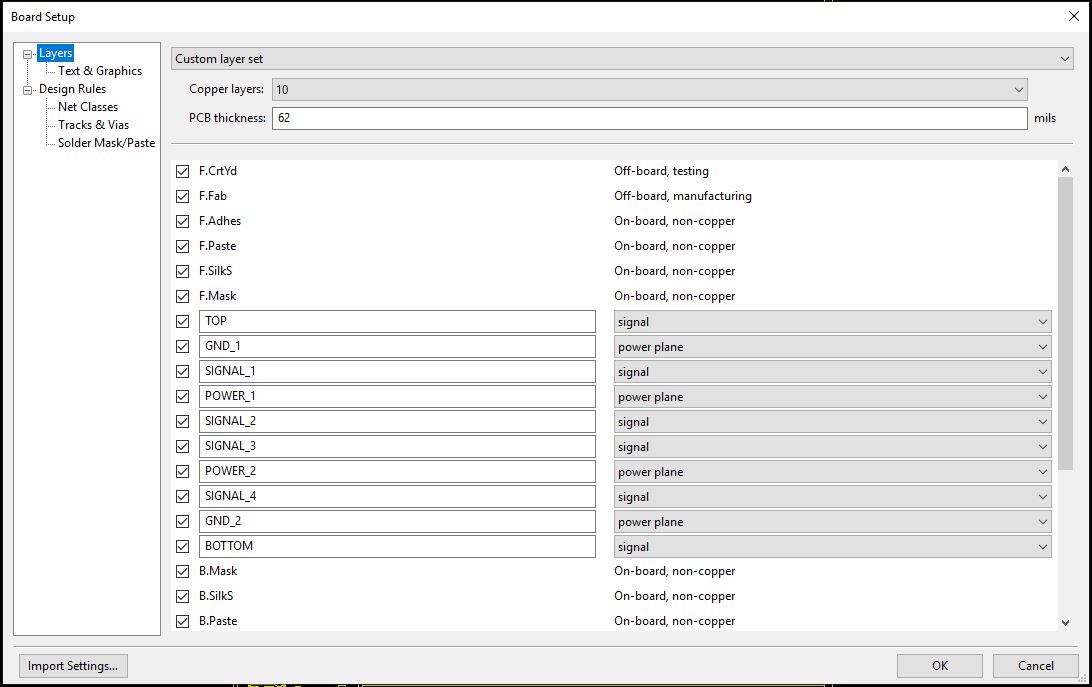The width and height of the screenshot is (1092, 687).
Task: Open the Custom layer set dropdown
Action: 621,59
